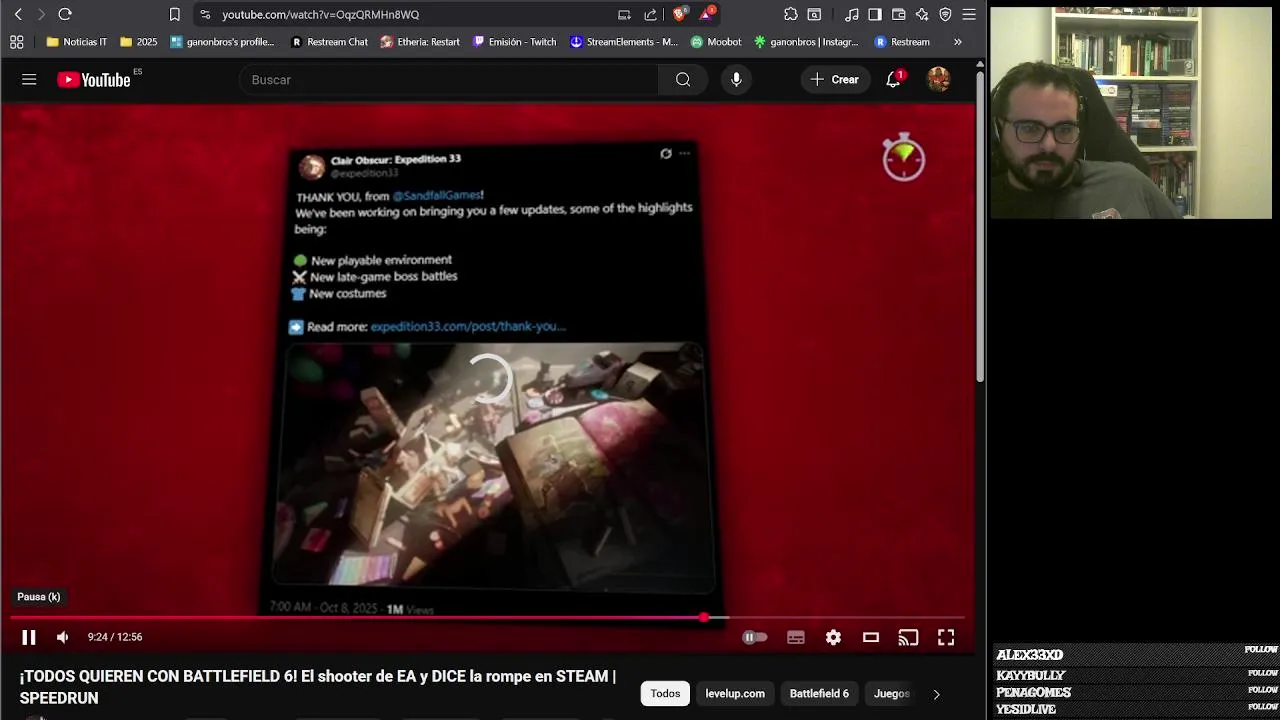Toggle the browser sidebar panel icon
This screenshot has height=720, width=1280.
(875, 14)
